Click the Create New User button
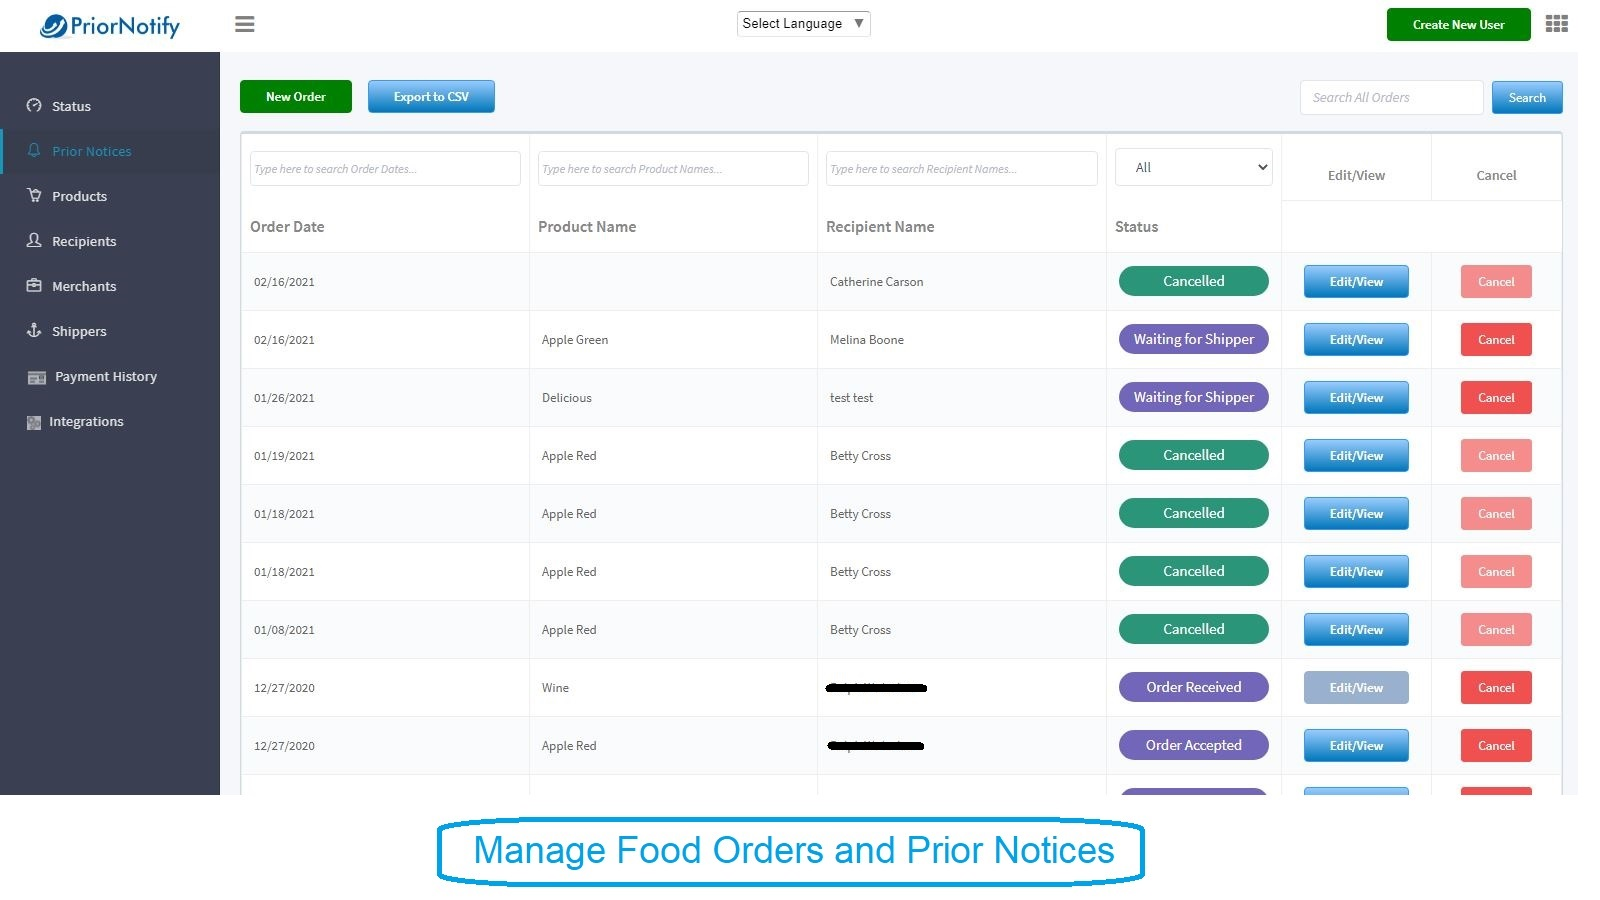This screenshot has height=900, width=1600. [x=1458, y=25]
